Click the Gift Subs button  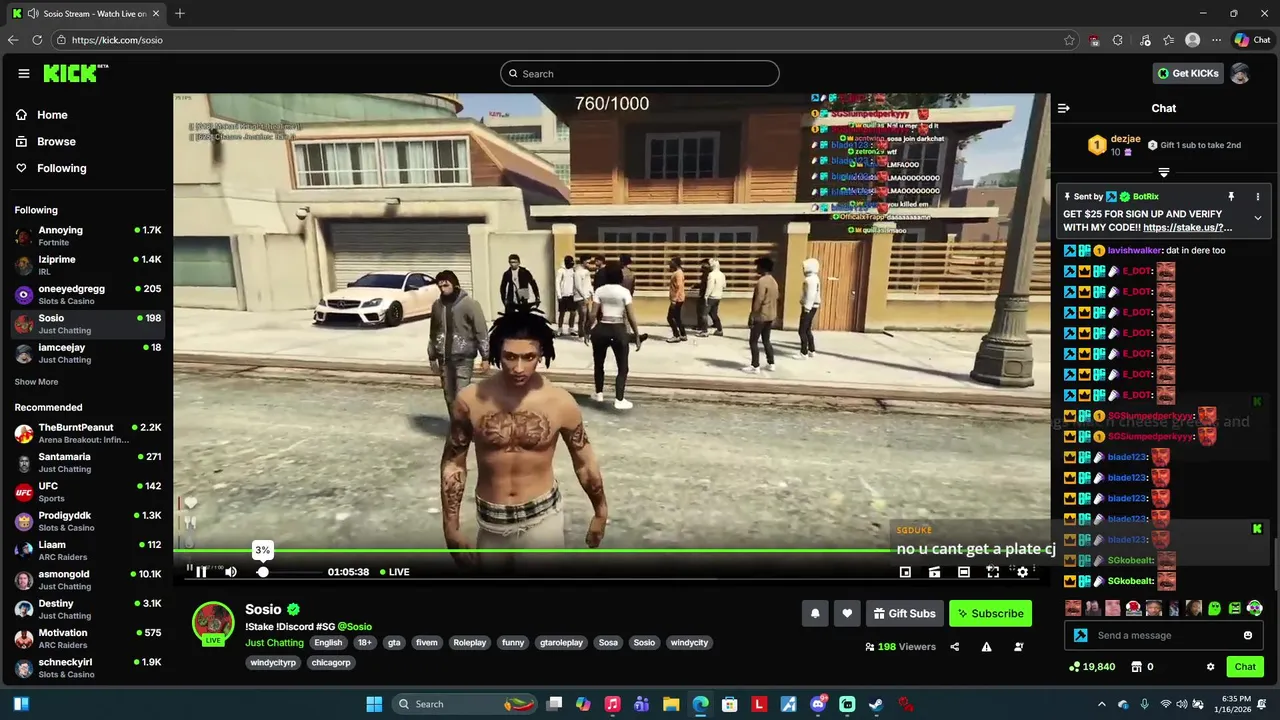[904, 613]
